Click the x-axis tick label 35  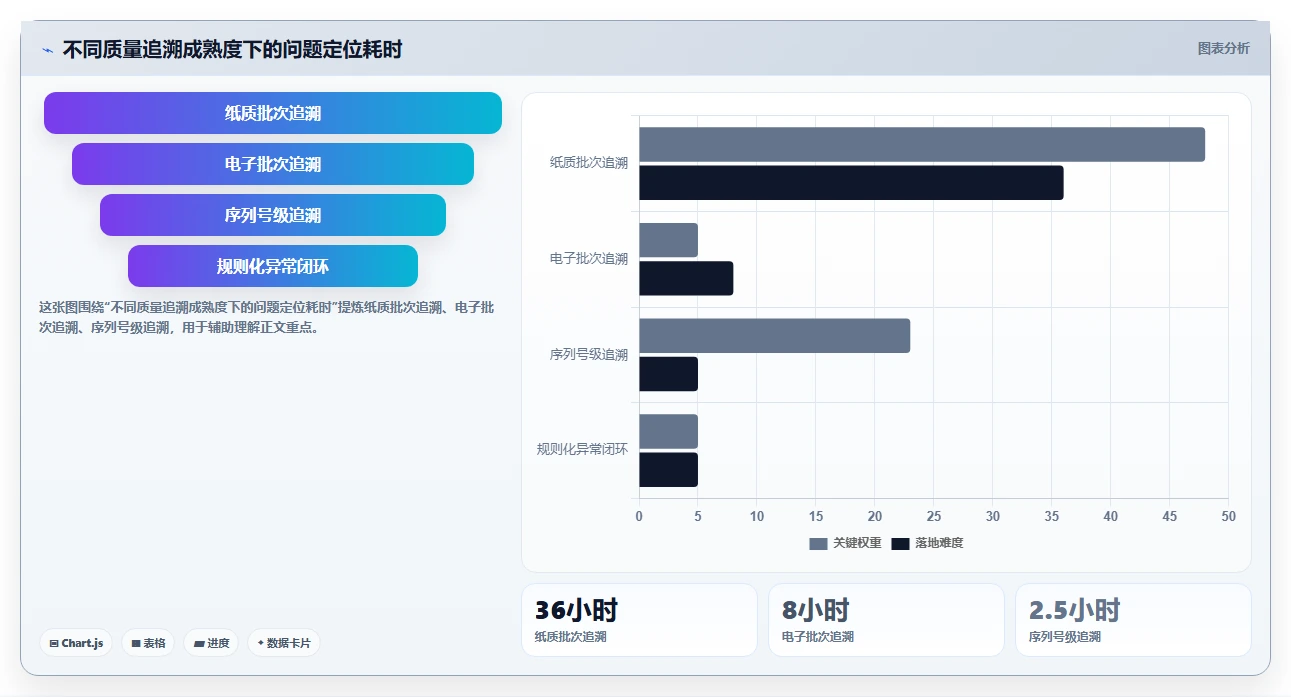tap(1052, 516)
